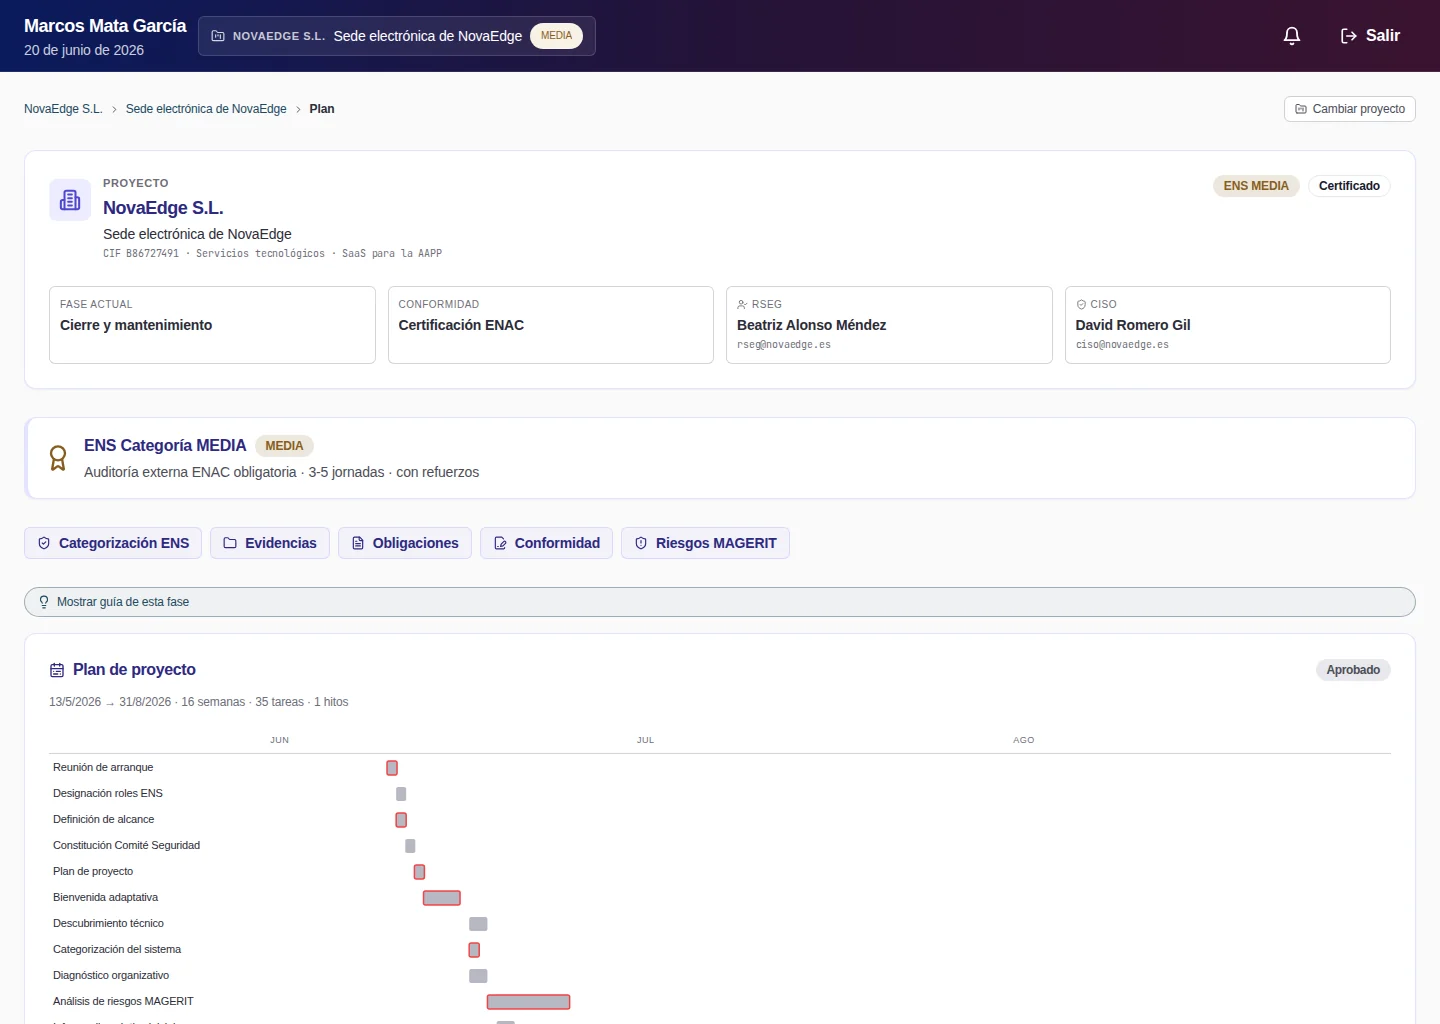This screenshot has width=1440, height=1024.
Task: Click the JUL month header
Action: point(645,740)
